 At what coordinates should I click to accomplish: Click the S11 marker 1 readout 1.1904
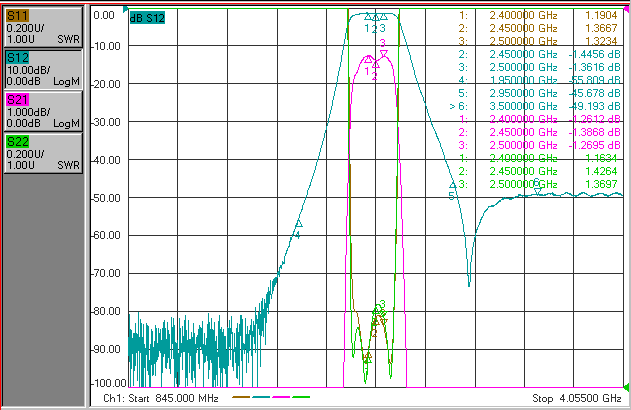pos(601,15)
